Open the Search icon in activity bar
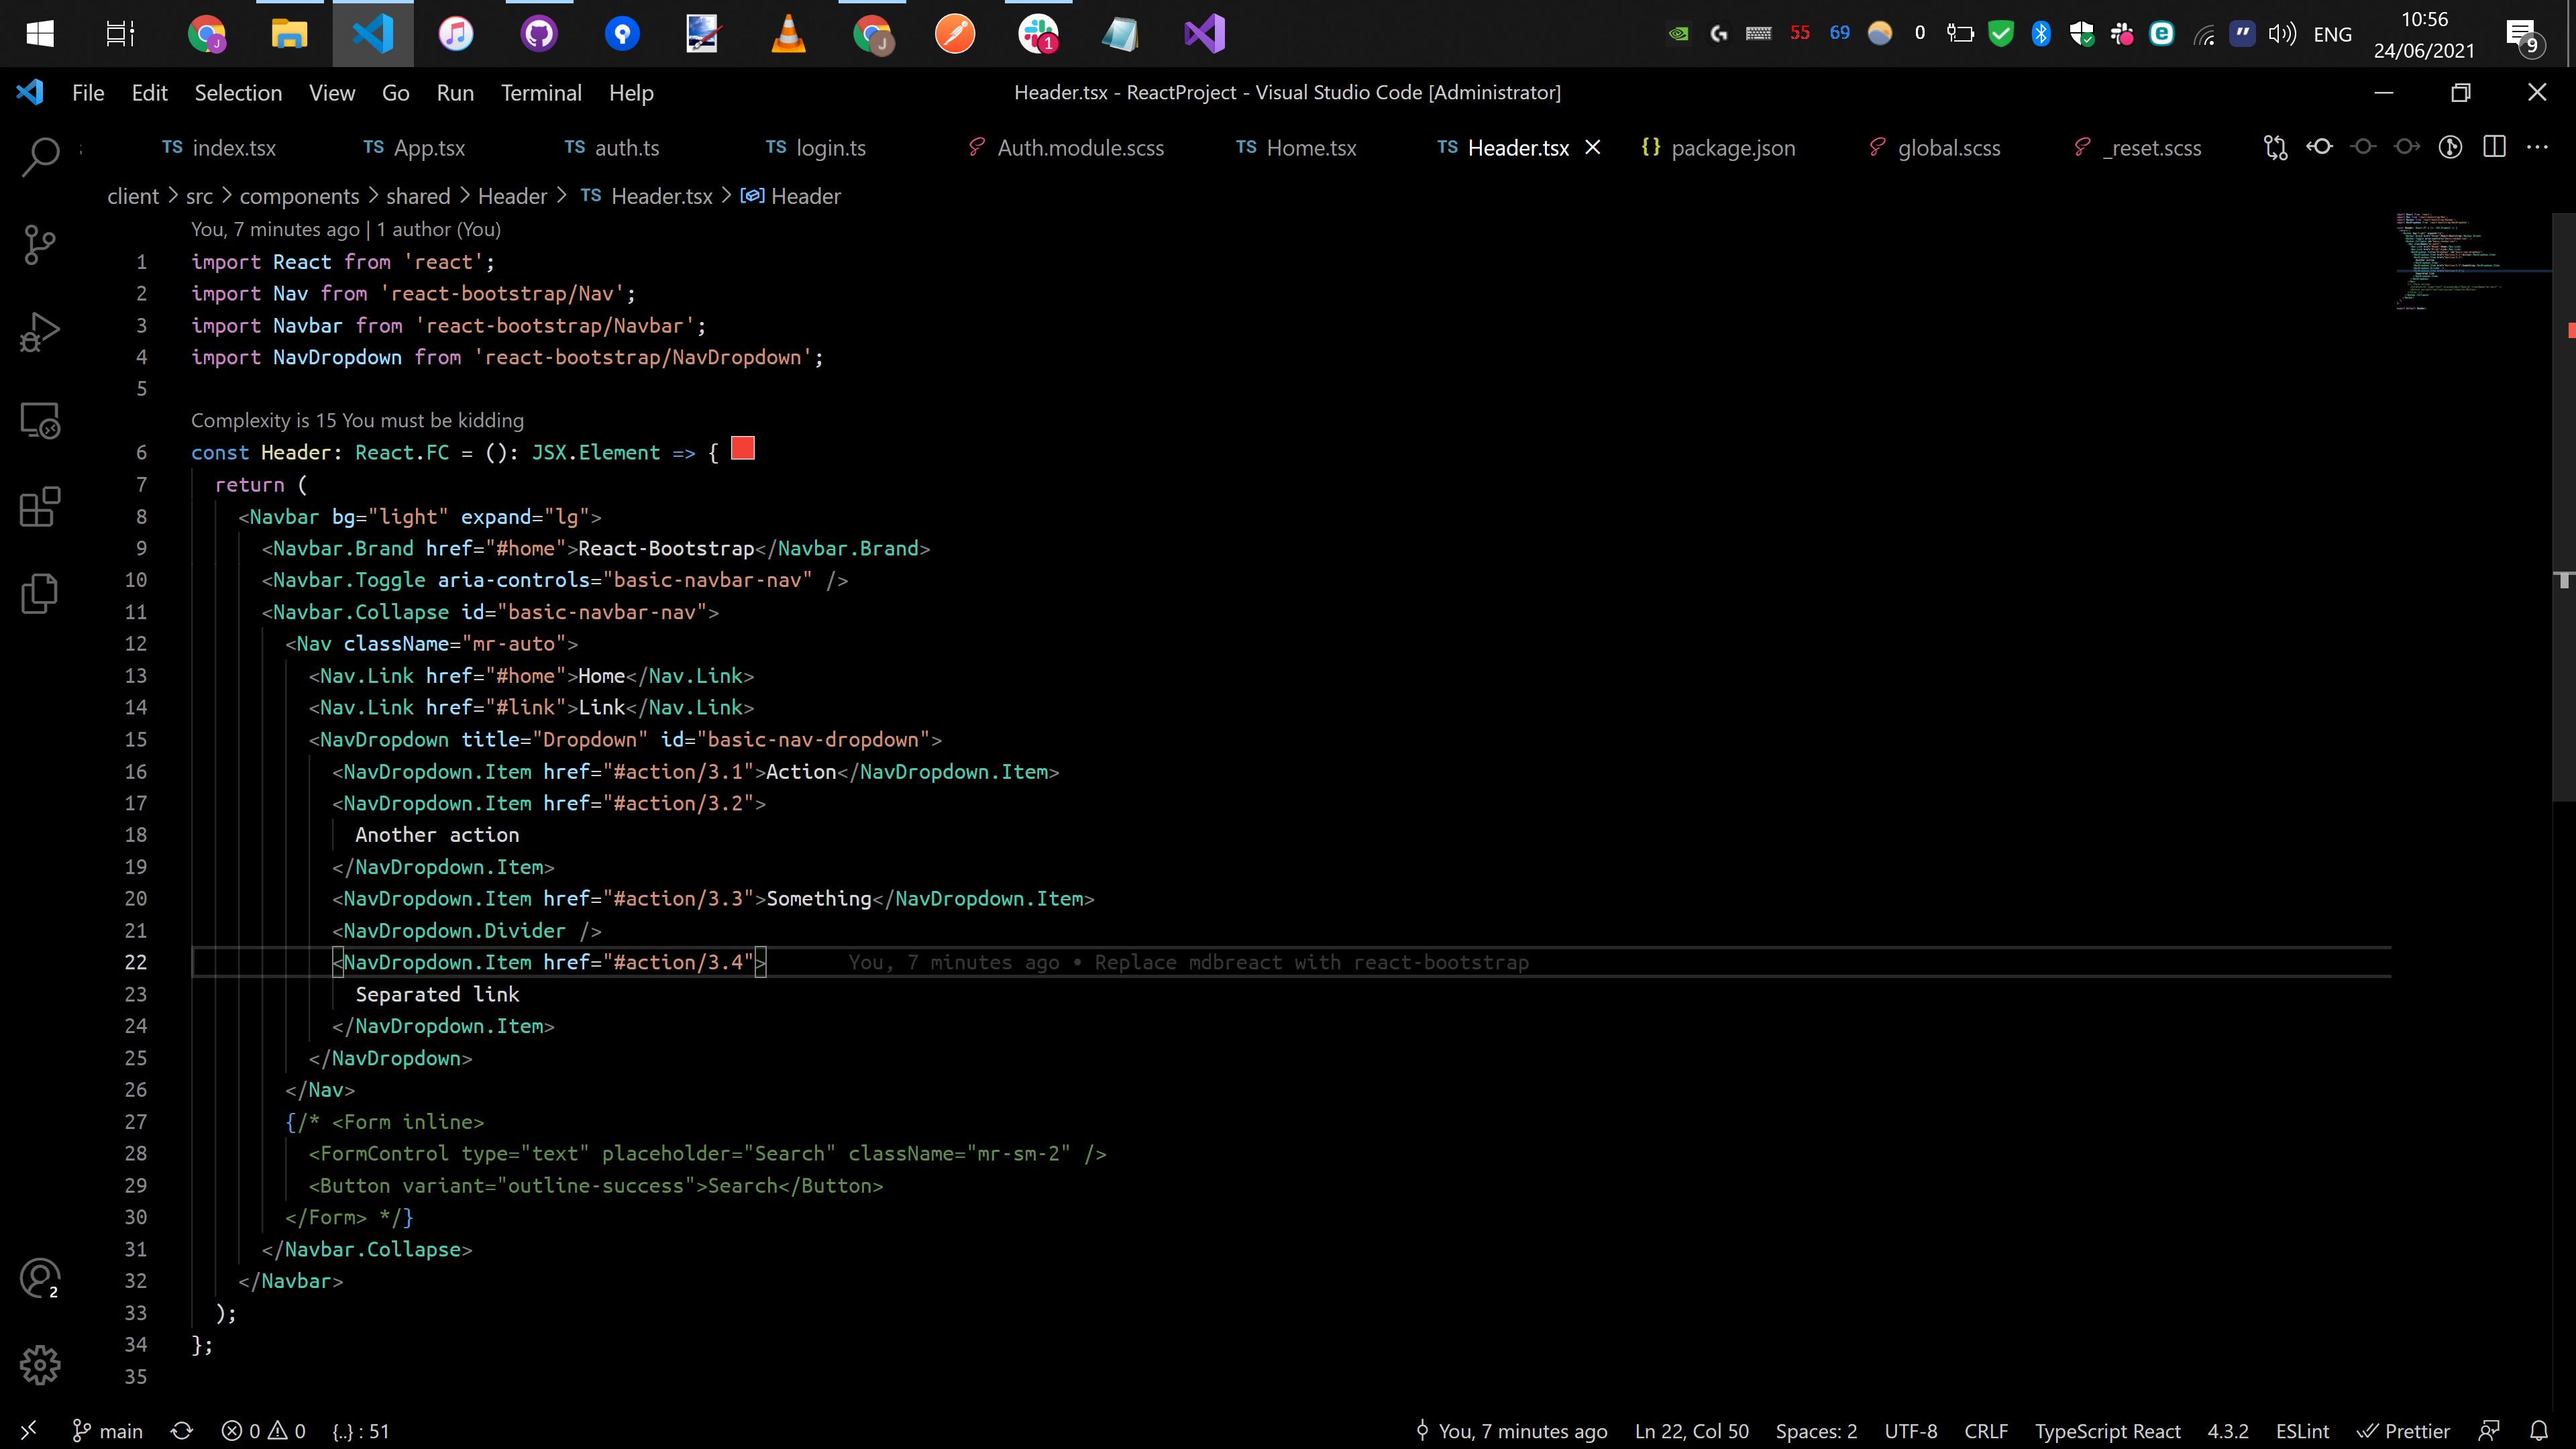The height and width of the screenshot is (1449, 2576). coord(39,157)
